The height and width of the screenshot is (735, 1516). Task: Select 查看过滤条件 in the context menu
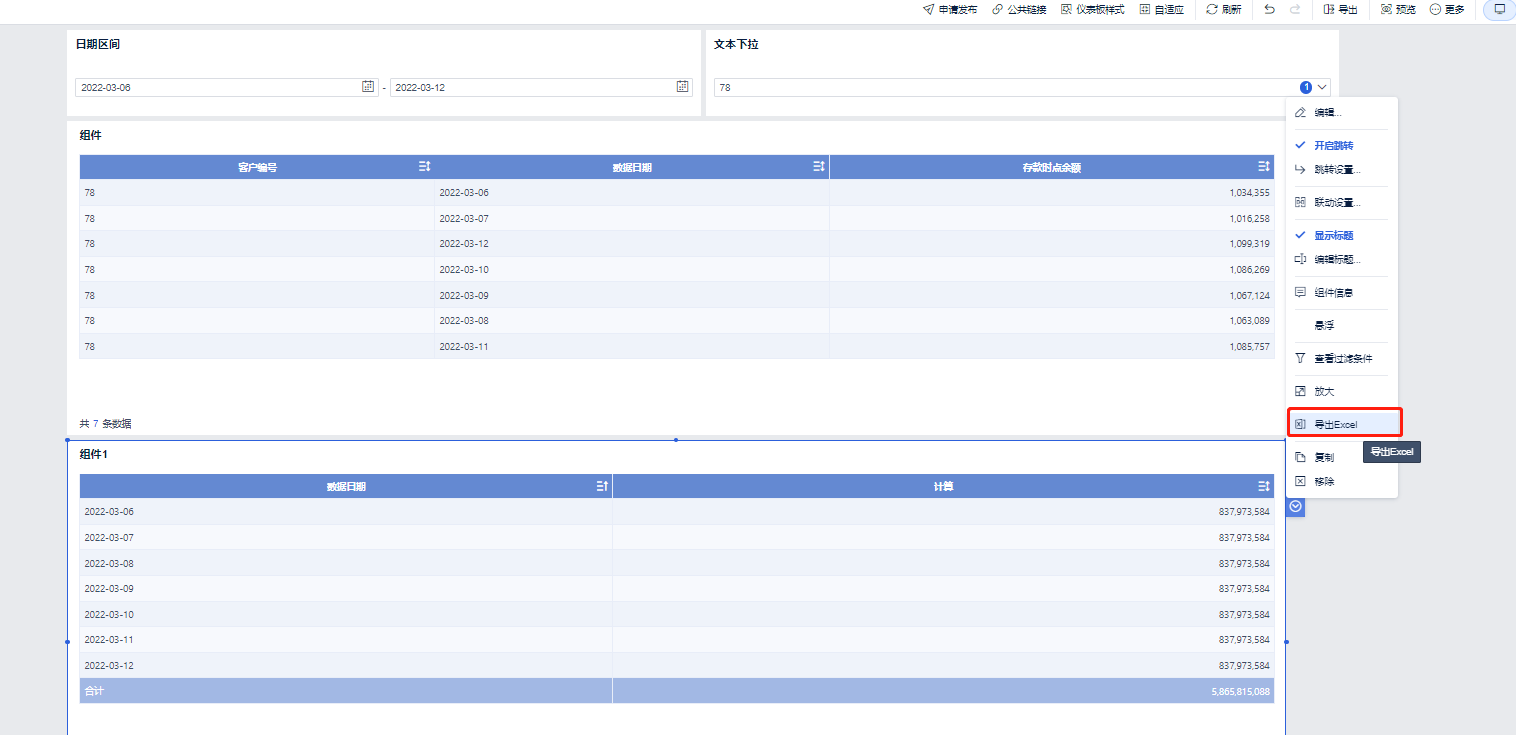1342,359
